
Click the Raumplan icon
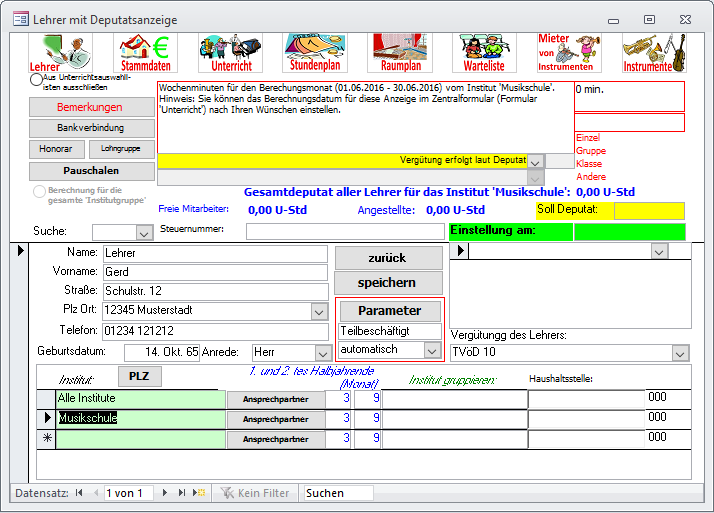click(400, 52)
